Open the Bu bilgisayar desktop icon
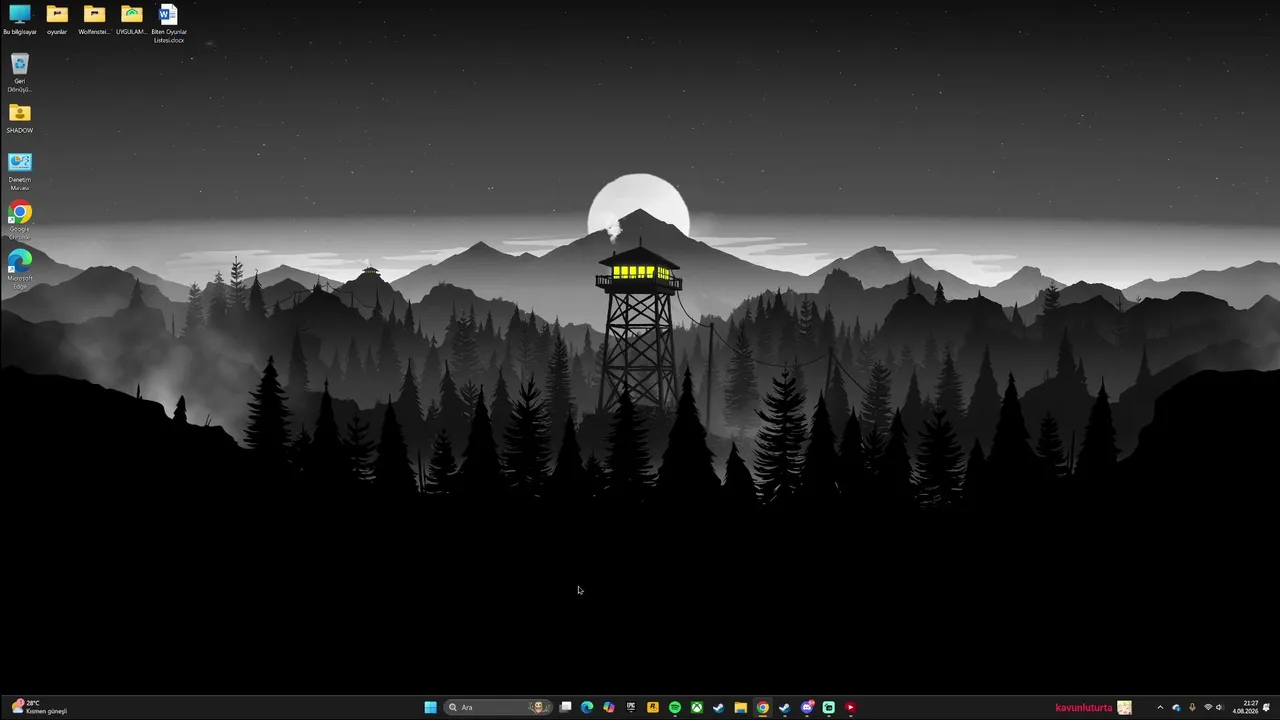 pos(20,20)
